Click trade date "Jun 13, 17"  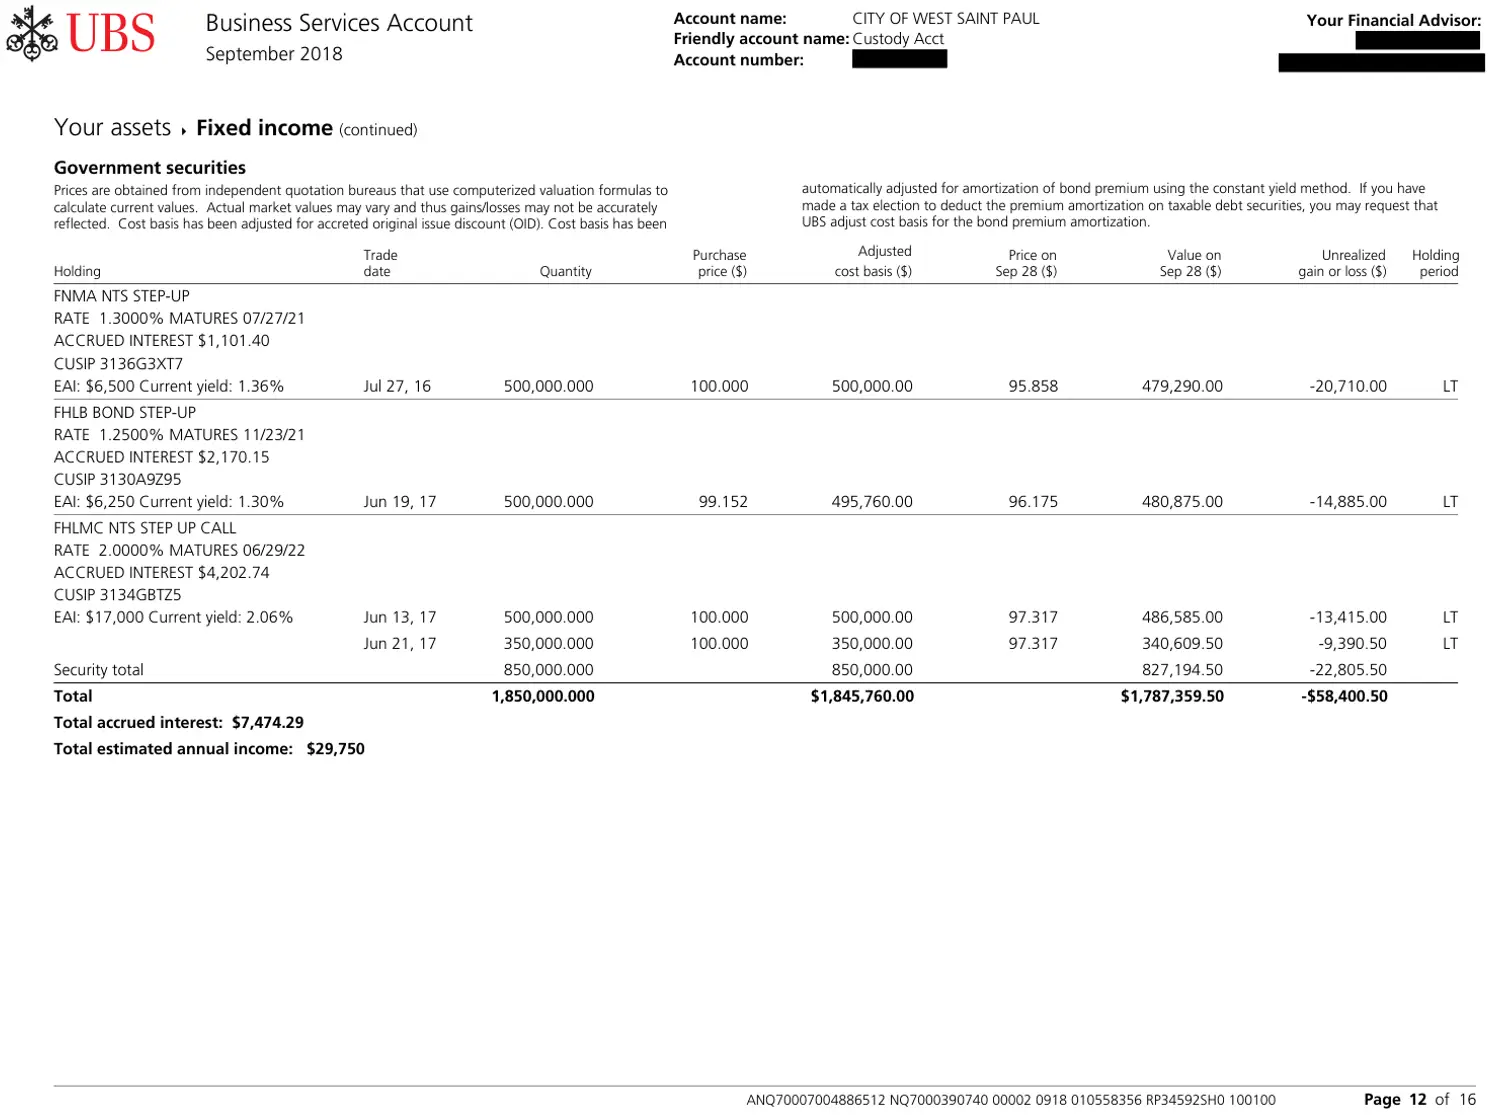tap(400, 618)
